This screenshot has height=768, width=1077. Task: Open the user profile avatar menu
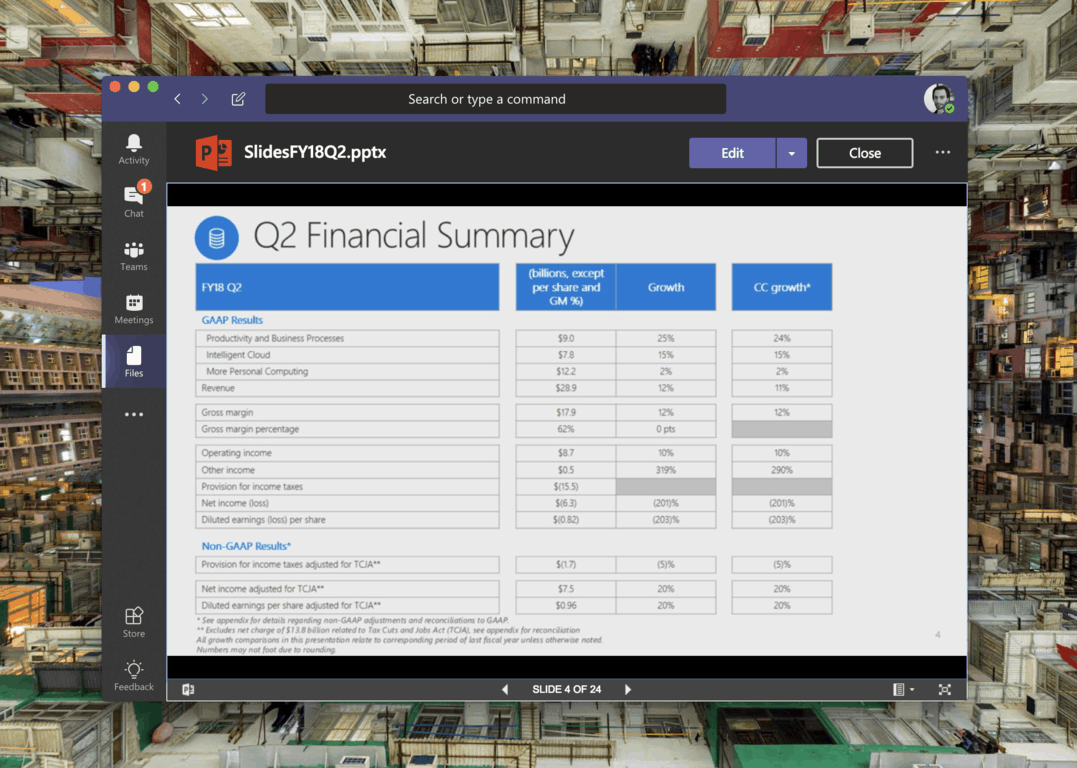coord(938,98)
